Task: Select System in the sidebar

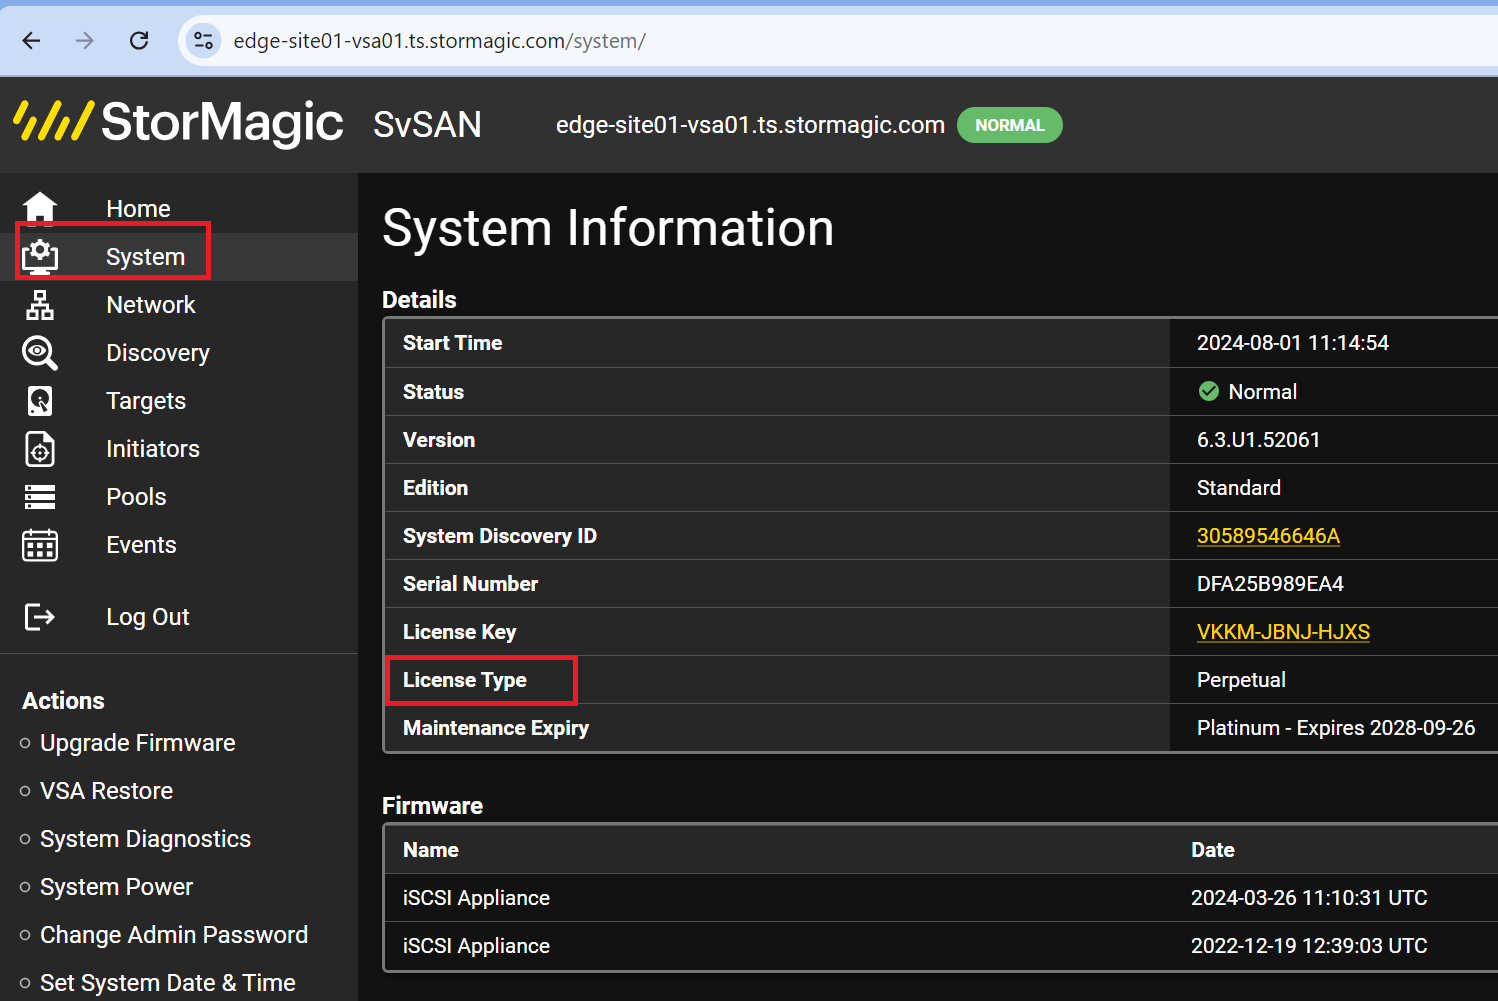Action: click(x=145, y=257)
